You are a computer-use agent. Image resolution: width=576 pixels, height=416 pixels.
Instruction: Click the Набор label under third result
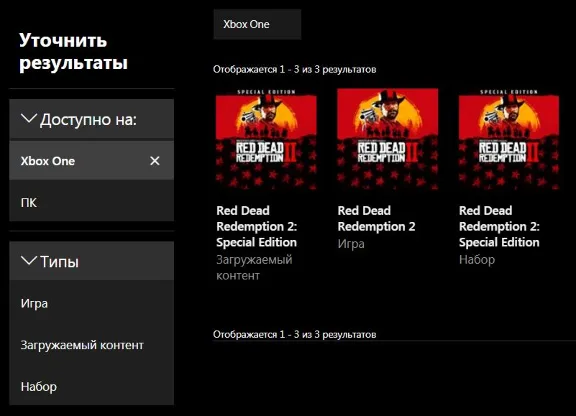click(x=477, y=259)
